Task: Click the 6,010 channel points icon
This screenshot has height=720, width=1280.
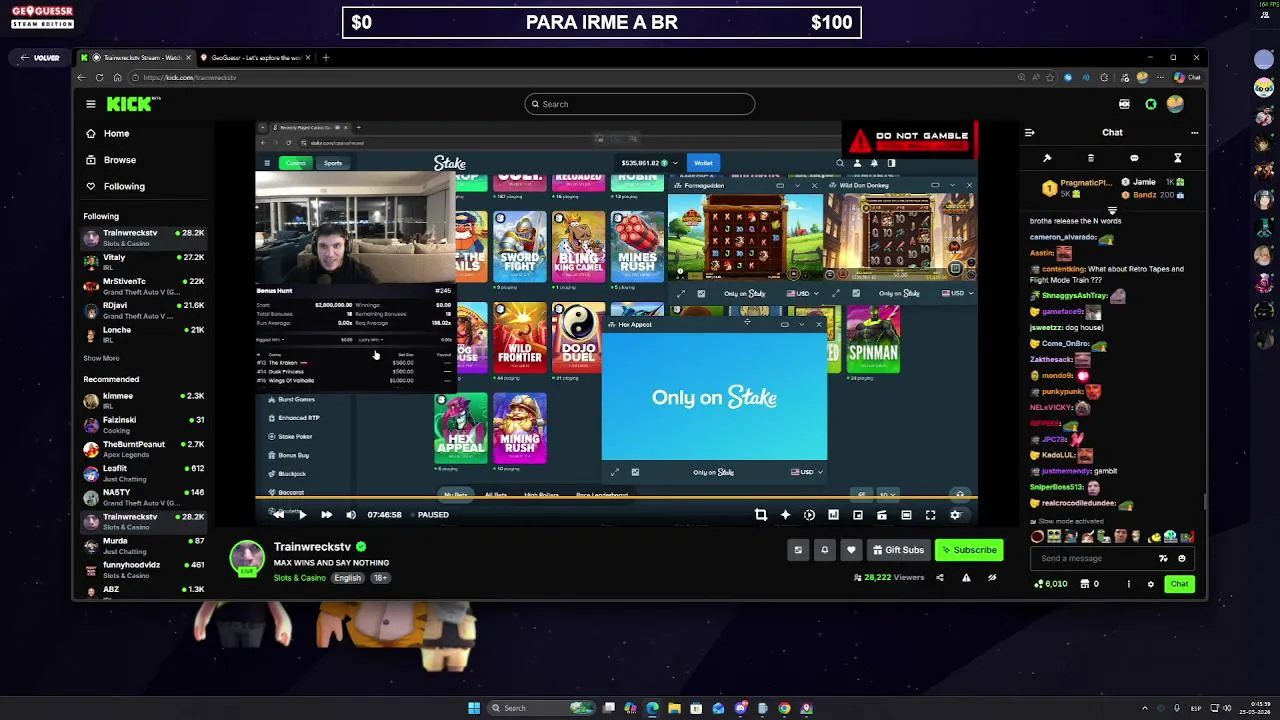Action: (1038, 584)
